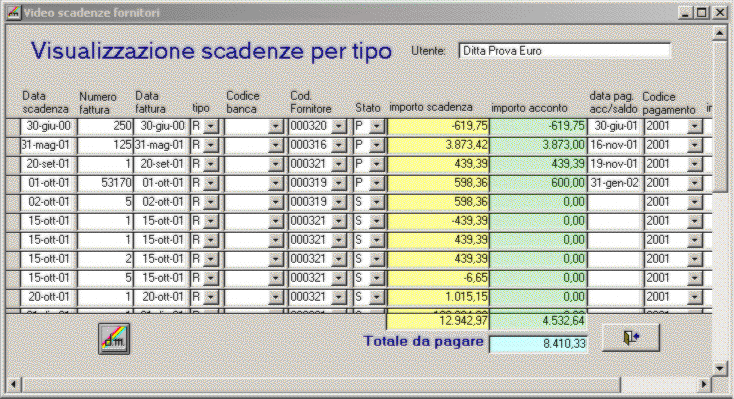Click Data scadenza cell 31-mag-01
Screen dimensions: 734x399
click(48, 146)
